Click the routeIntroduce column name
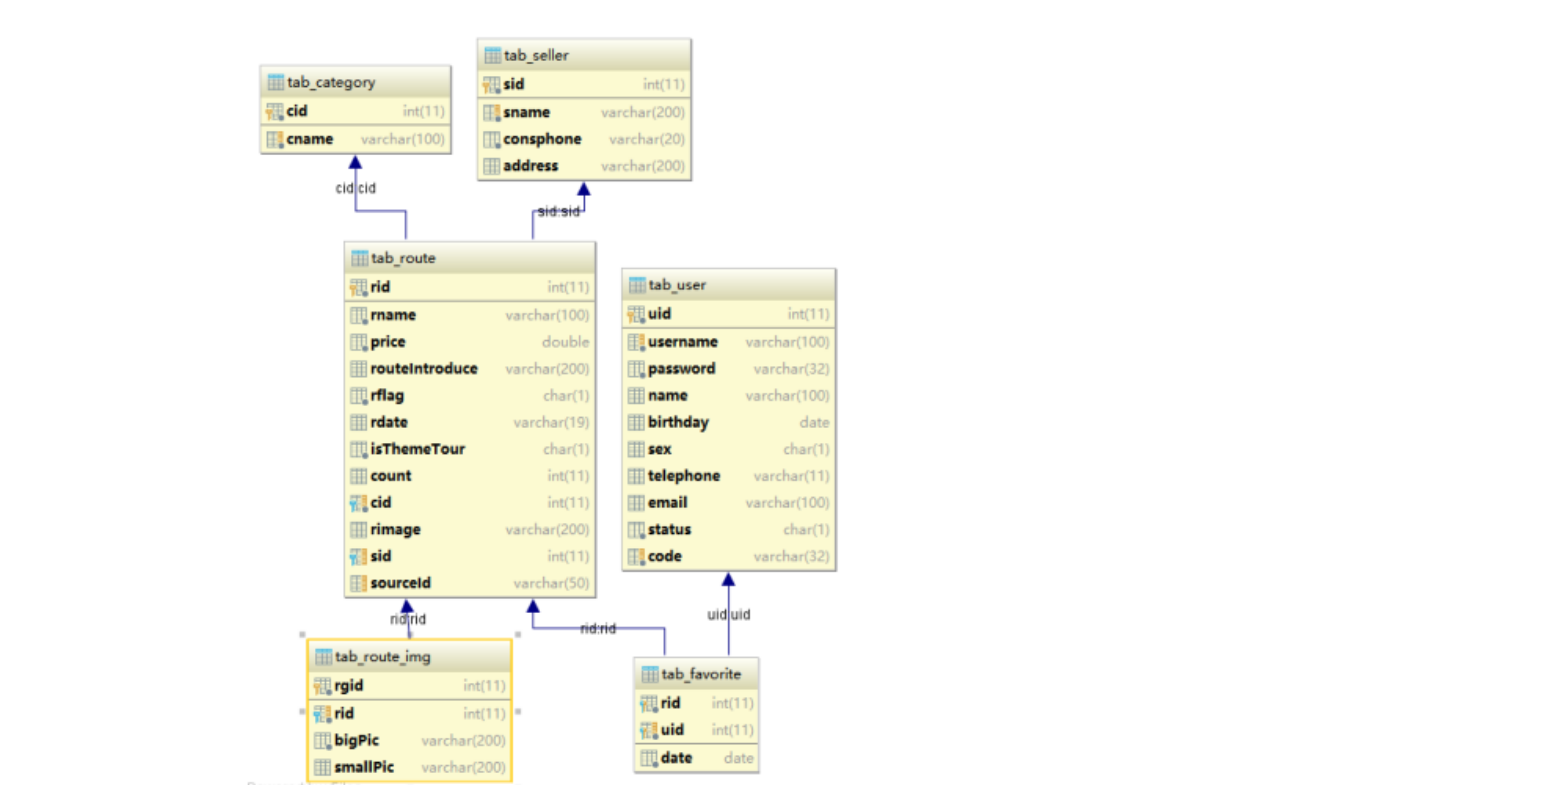 424,369
